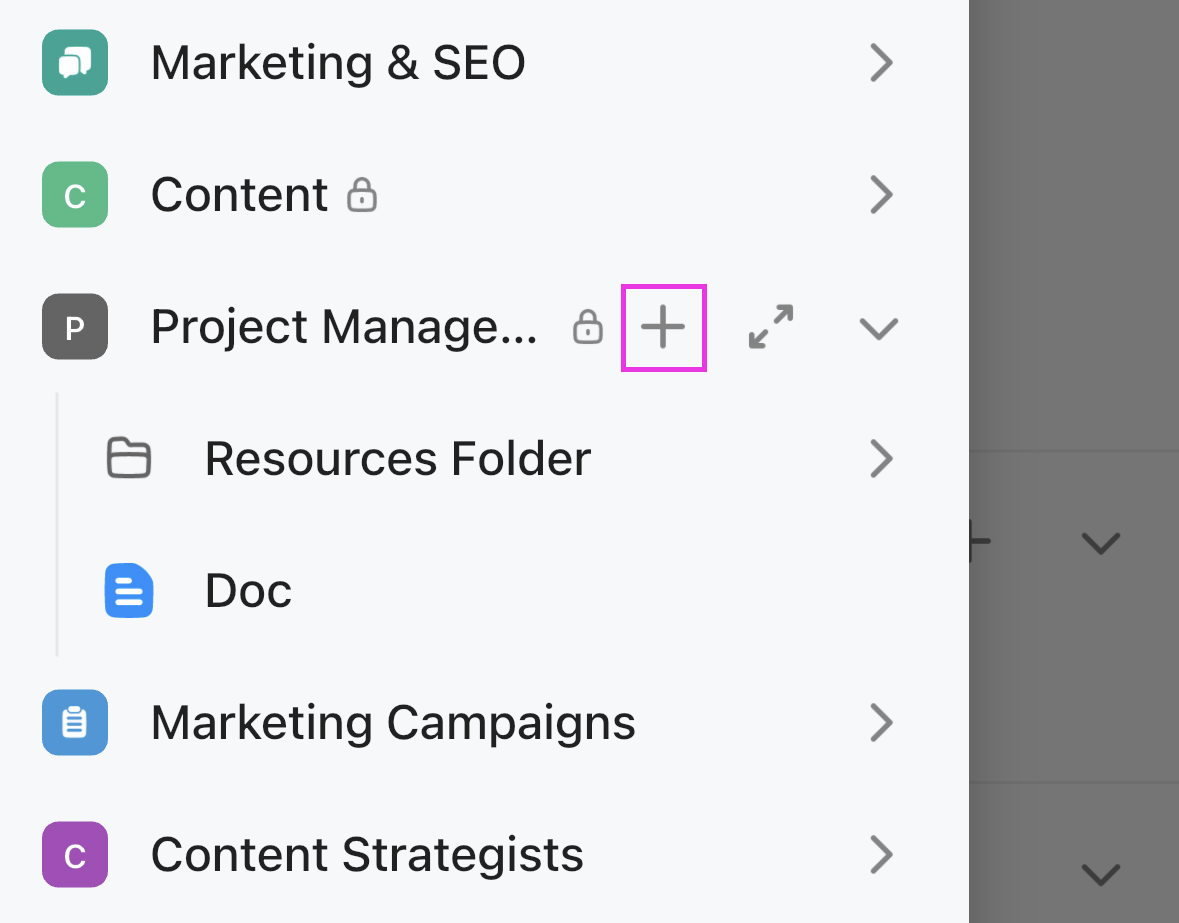The width and height of the screenshot is (1179, 923).
Task: Select the Resources Folder label
Action: point(397,459)
